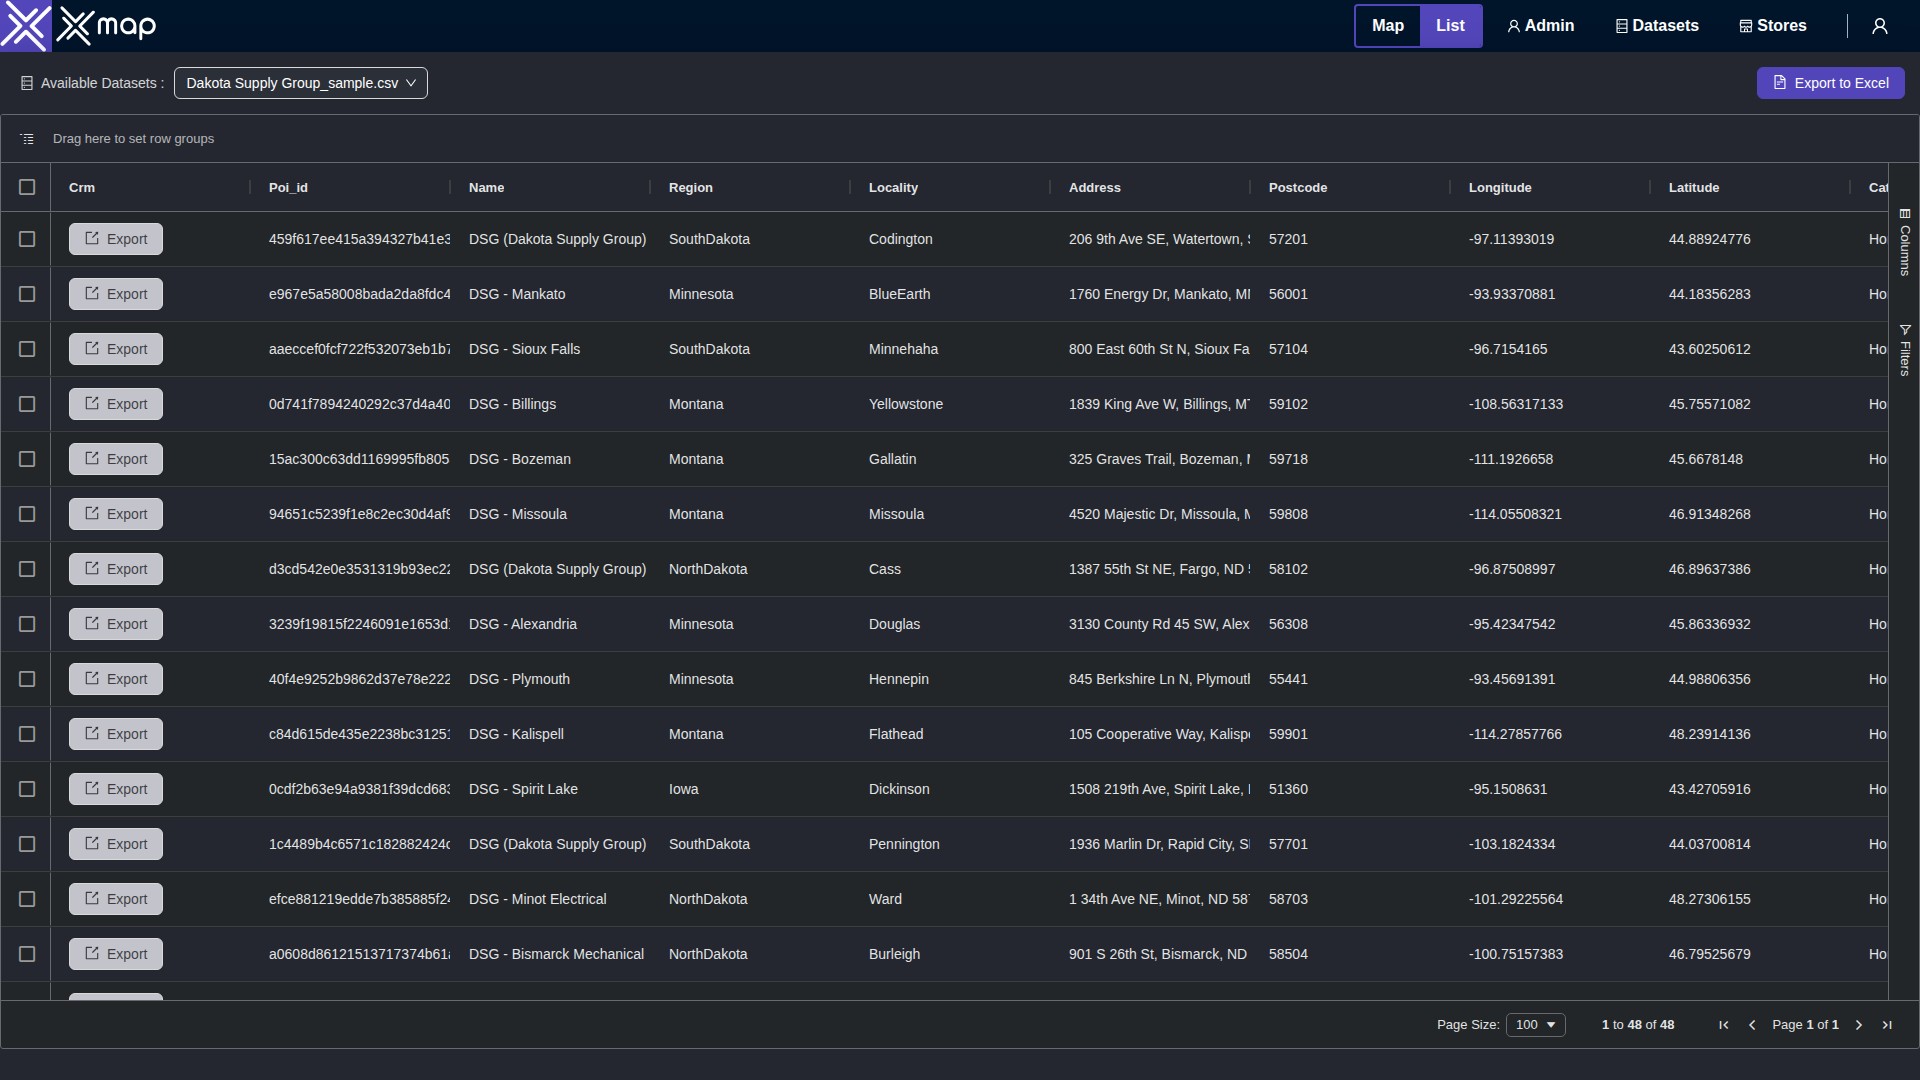Switch to List view
Screen dimensions: 1920x1080
point(1451,26)
